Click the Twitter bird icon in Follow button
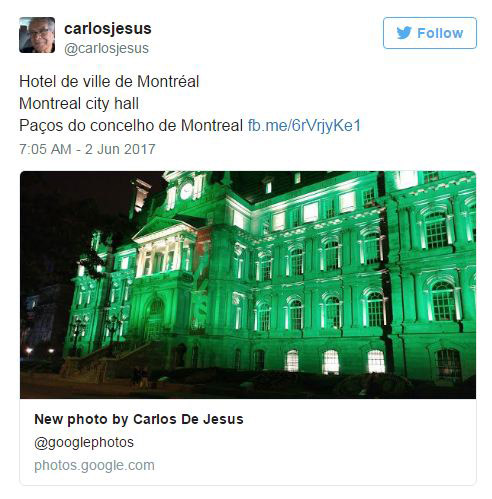 404,33
